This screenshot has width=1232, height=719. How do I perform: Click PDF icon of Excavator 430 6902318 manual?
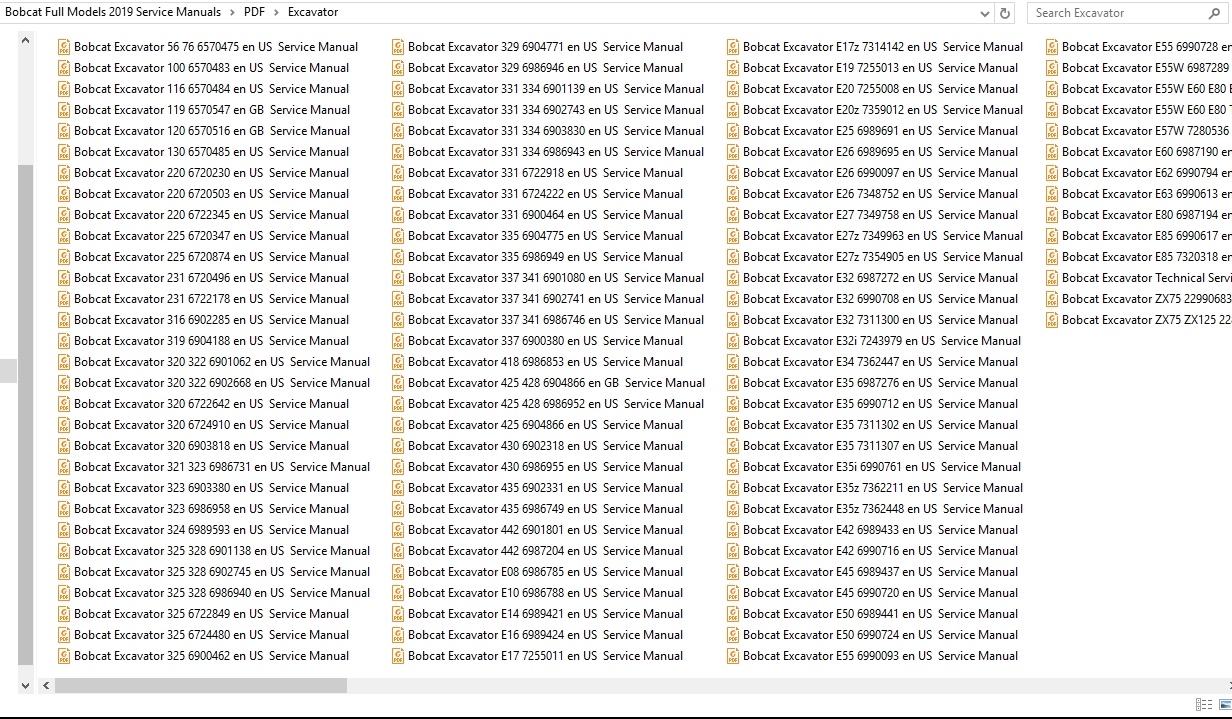pos(398,446)
